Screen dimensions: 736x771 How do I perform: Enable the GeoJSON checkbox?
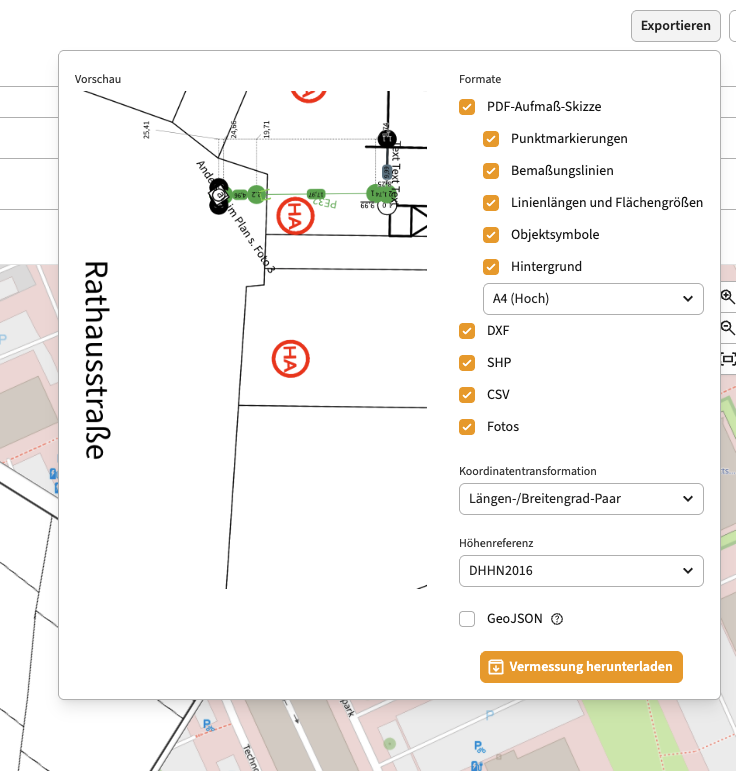coord(467,619)
